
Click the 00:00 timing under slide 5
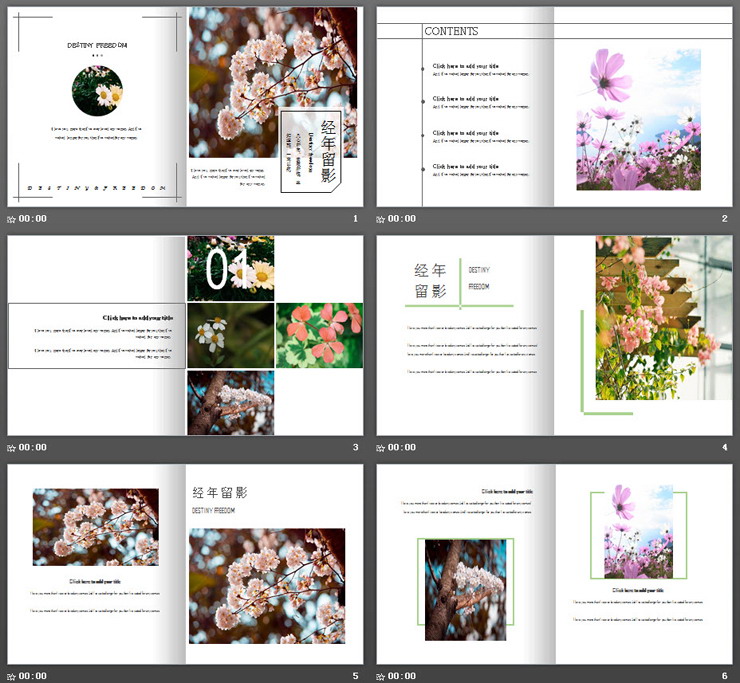point(33,676)
